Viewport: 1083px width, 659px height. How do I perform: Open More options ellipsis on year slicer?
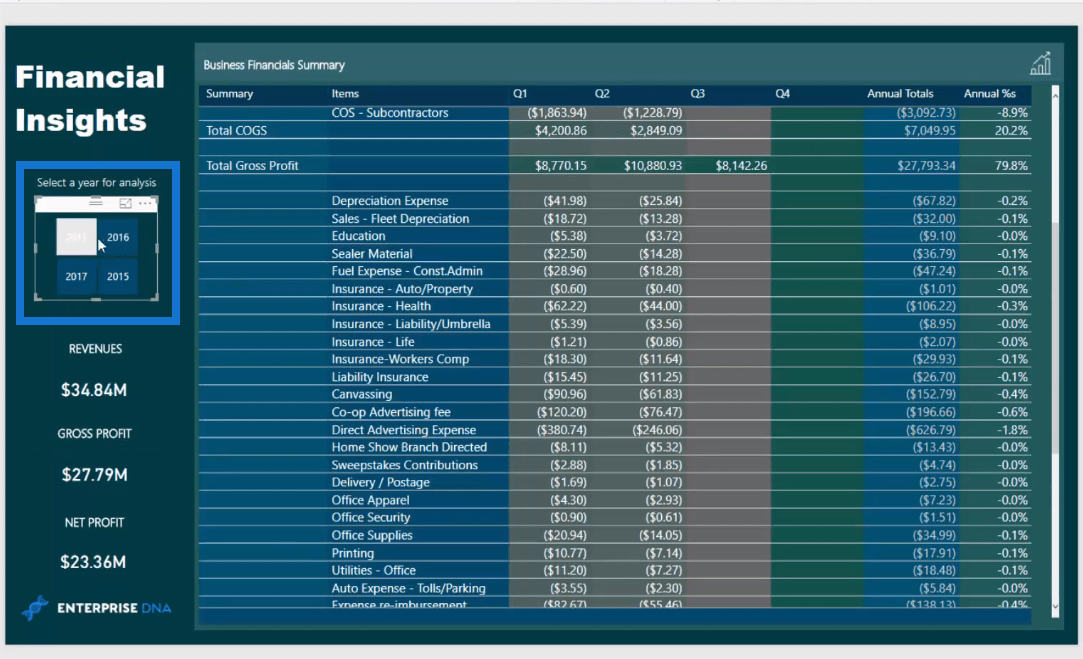(145, 203)
